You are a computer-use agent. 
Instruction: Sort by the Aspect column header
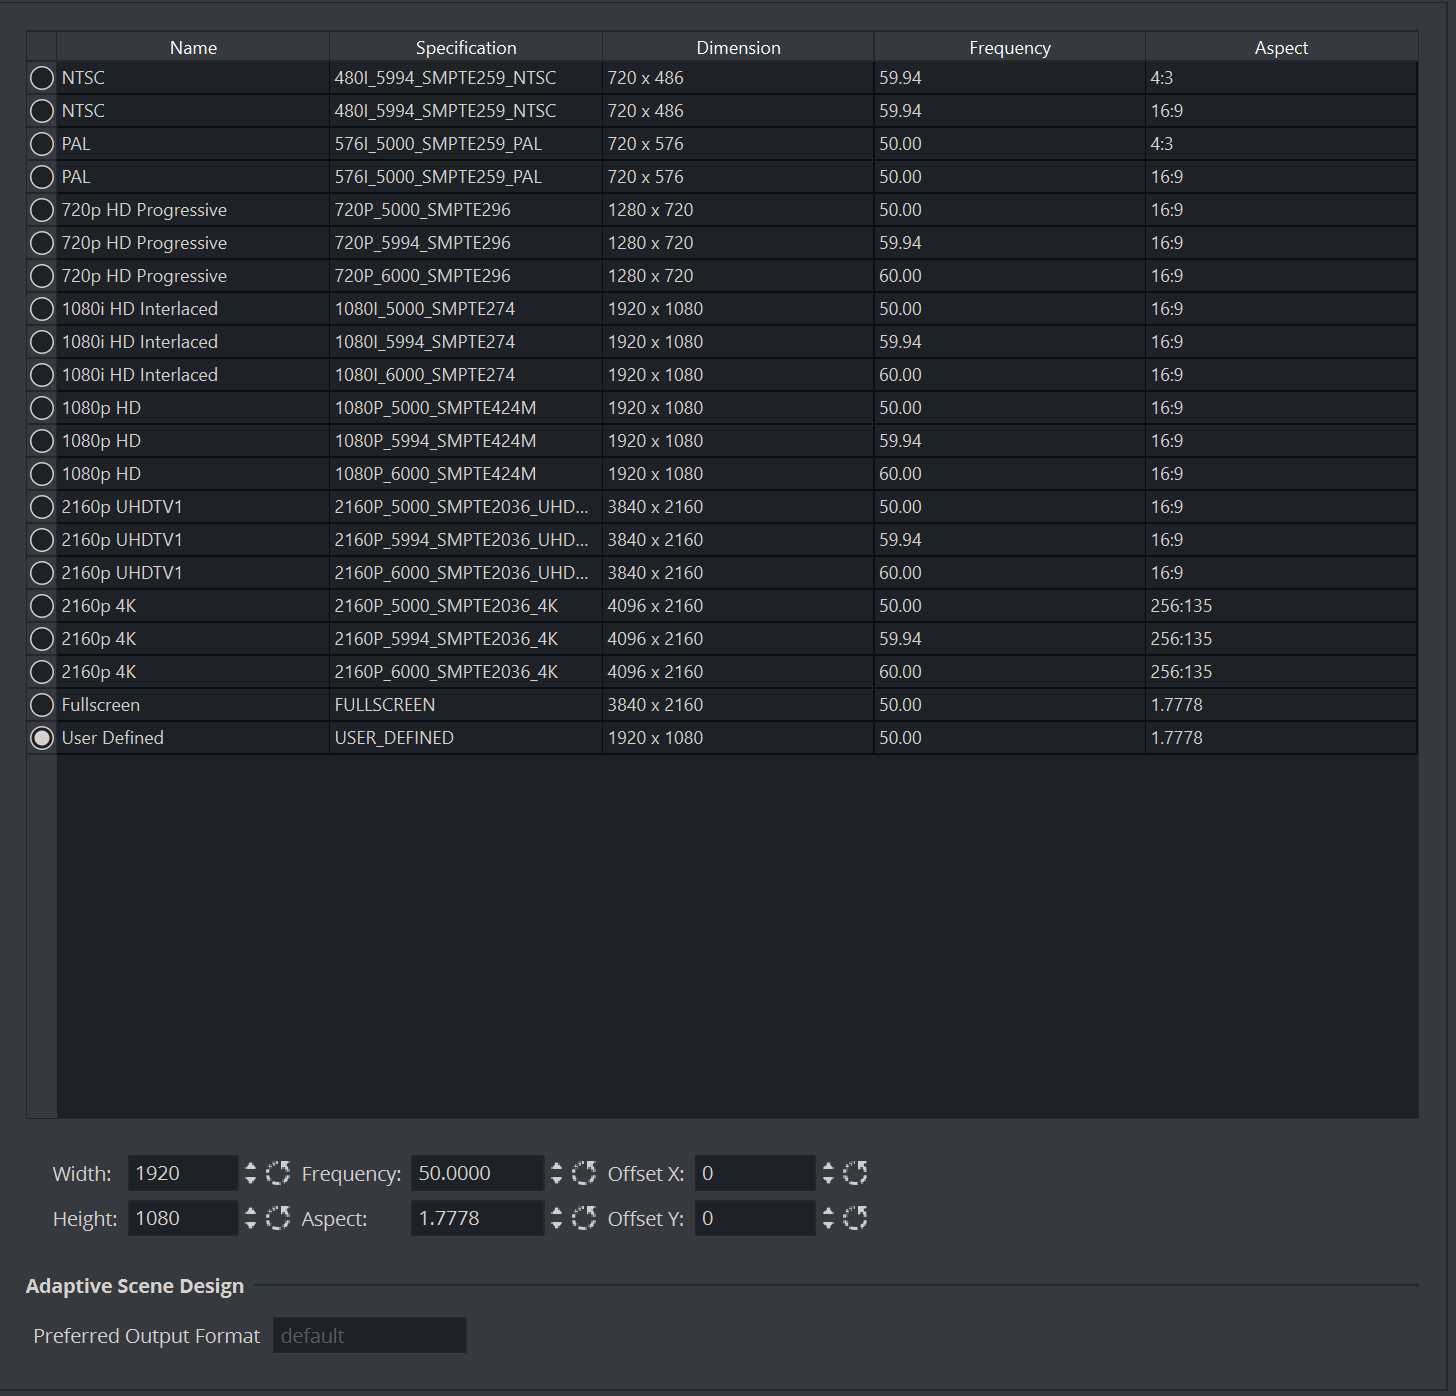pyautogui.click(x=1281, y=47)
